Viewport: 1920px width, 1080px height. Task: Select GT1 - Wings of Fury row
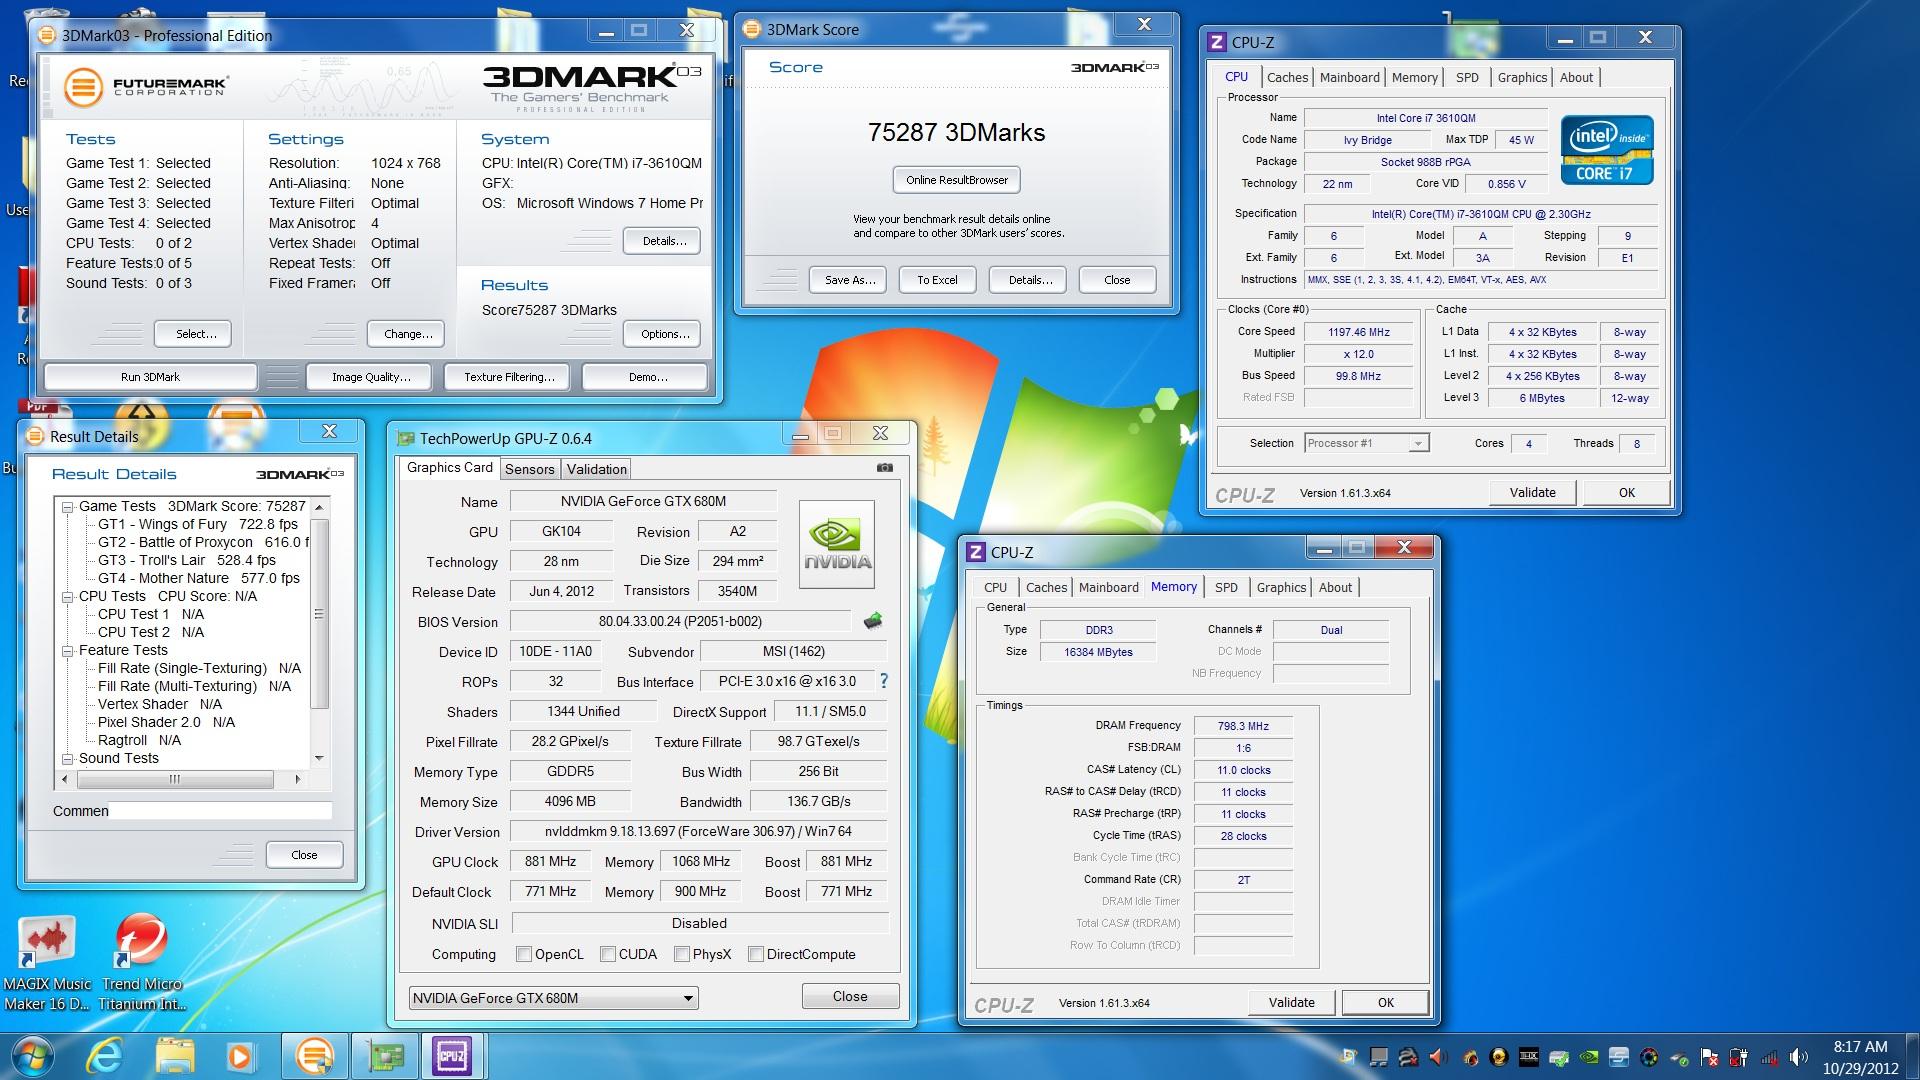pyautogui.click(x=198, y=524)
